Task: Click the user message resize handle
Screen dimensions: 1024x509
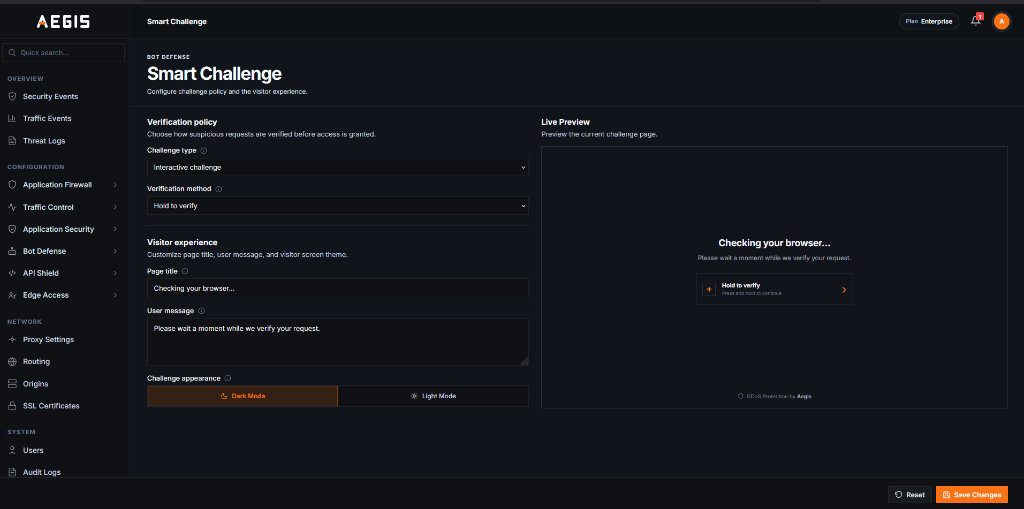Action: [x=524, y=361]
